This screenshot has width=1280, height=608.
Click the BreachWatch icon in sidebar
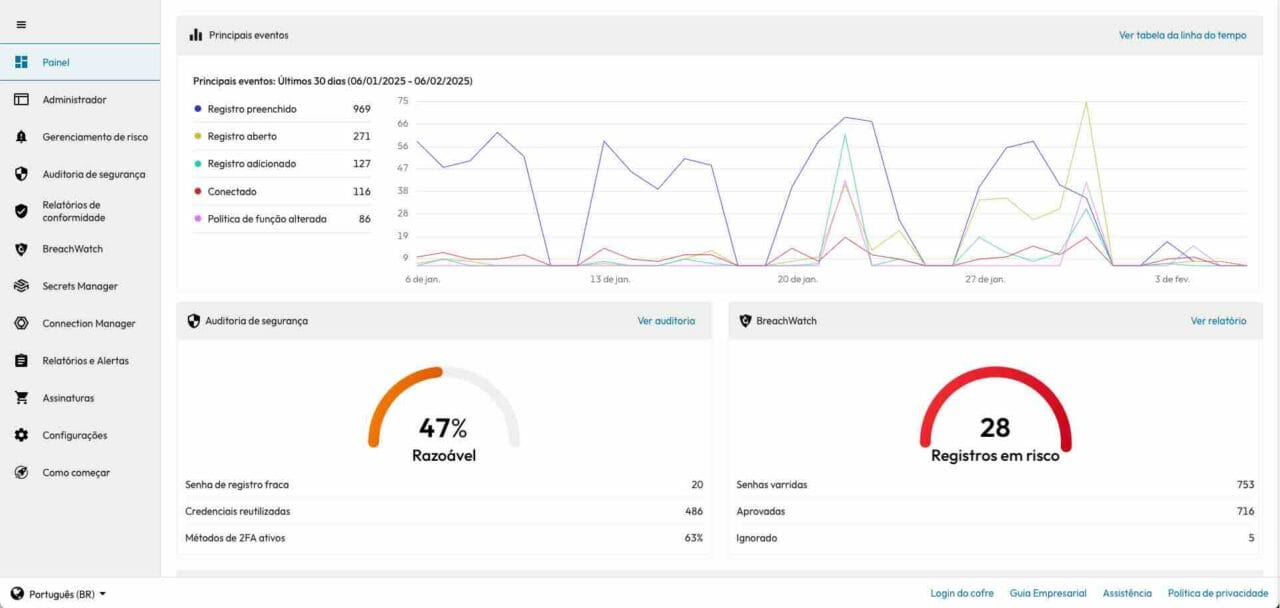click(21, 249)
